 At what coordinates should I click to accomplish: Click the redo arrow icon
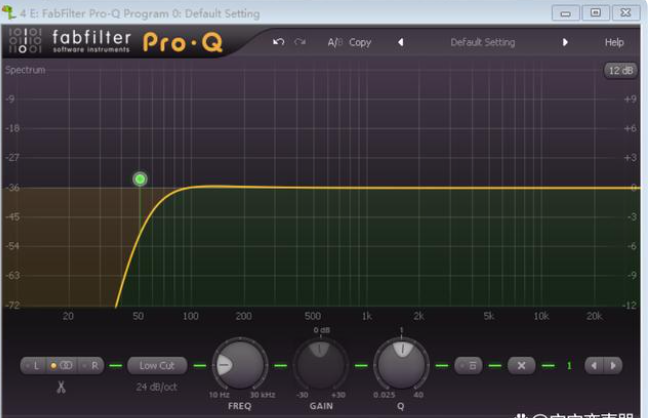pyautogui.click(x=300, y=42)
